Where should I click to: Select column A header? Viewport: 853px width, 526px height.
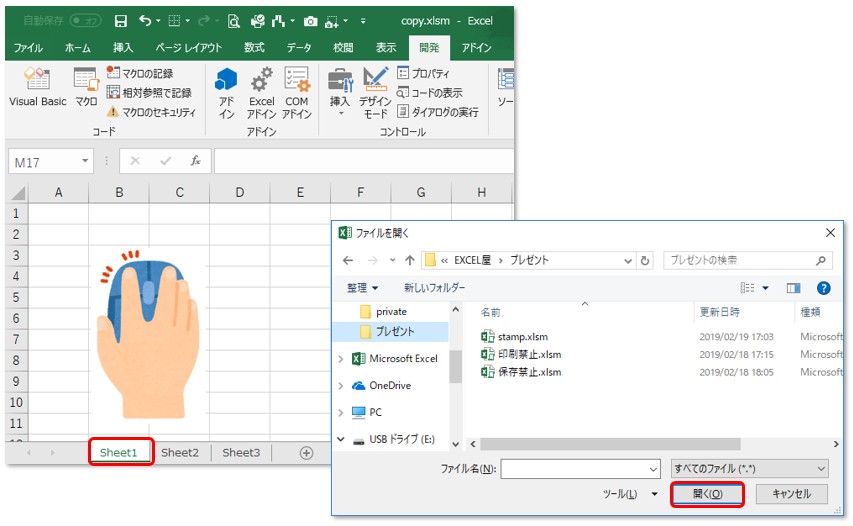coord(58,193)
